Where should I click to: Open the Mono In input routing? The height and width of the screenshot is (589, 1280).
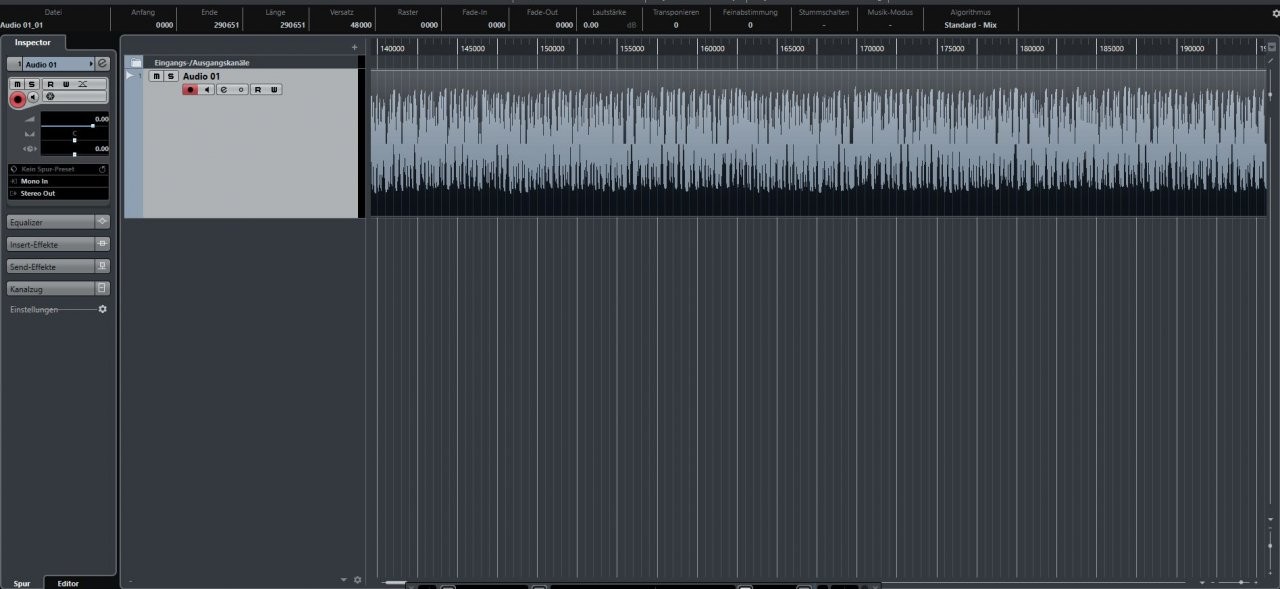(x=60, y=181)
